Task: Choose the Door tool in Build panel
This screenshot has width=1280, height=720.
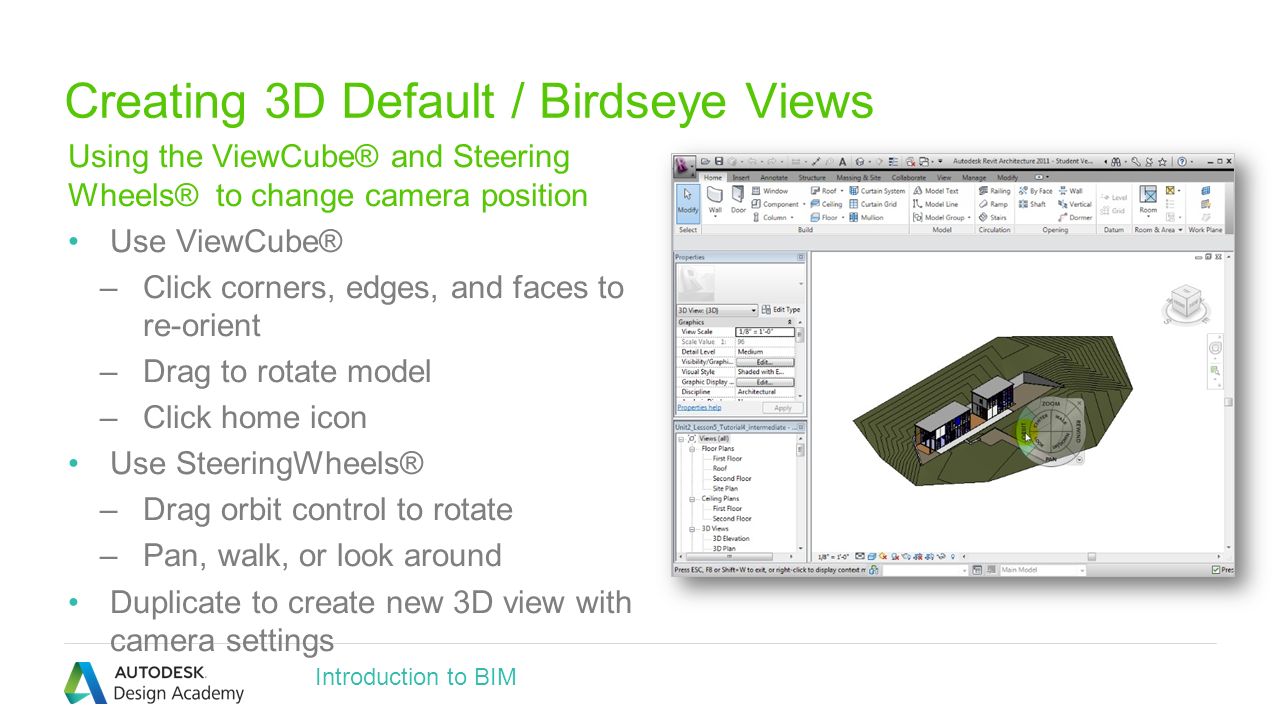Action: coord(738,199)
